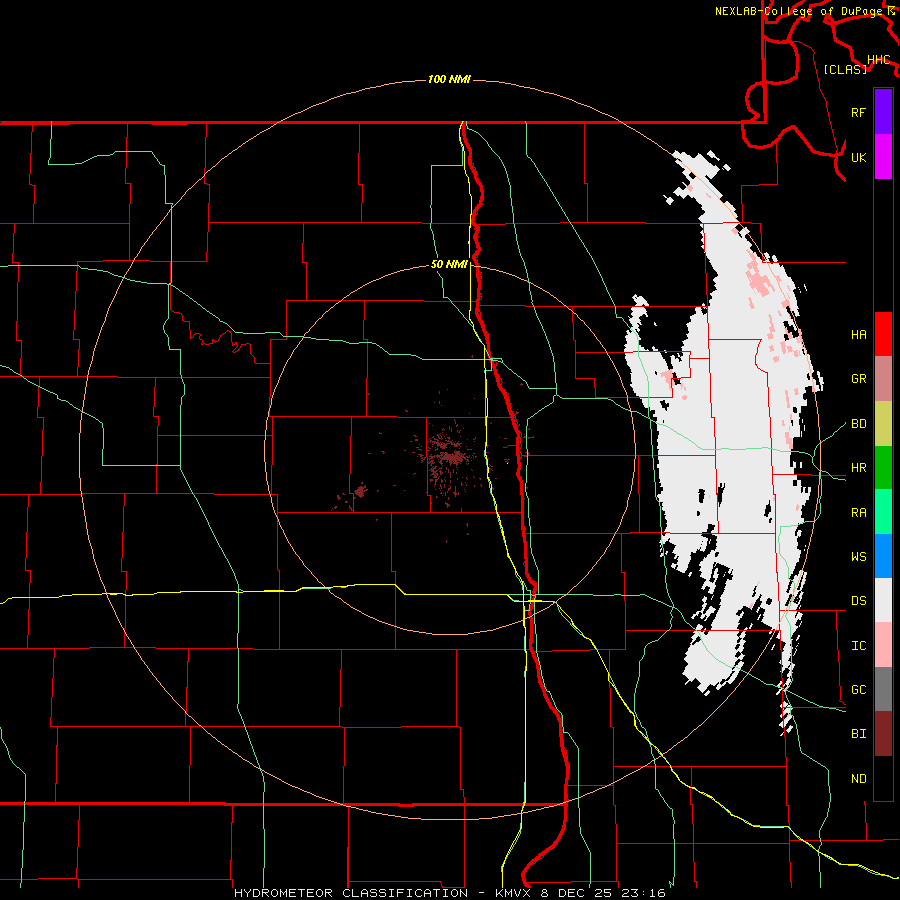Click the ND black legend color block
This screenshot has width=900, height=900.
click(x=883, y=778)
